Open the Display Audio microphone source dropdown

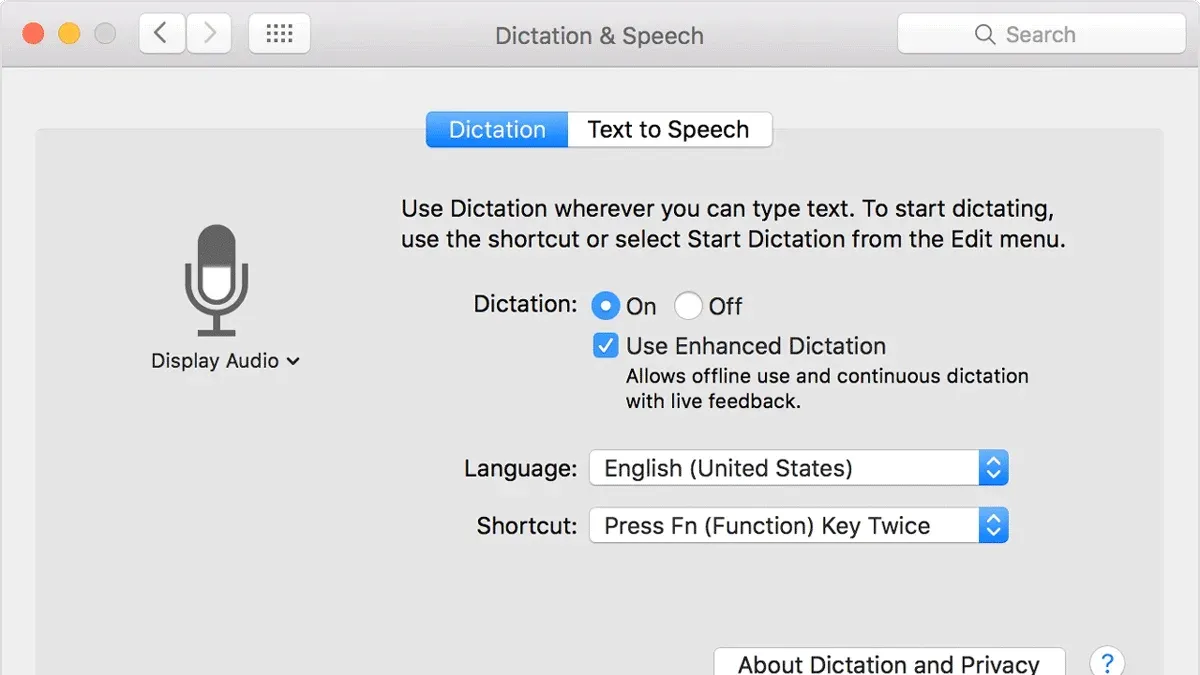tap(225, 361)
